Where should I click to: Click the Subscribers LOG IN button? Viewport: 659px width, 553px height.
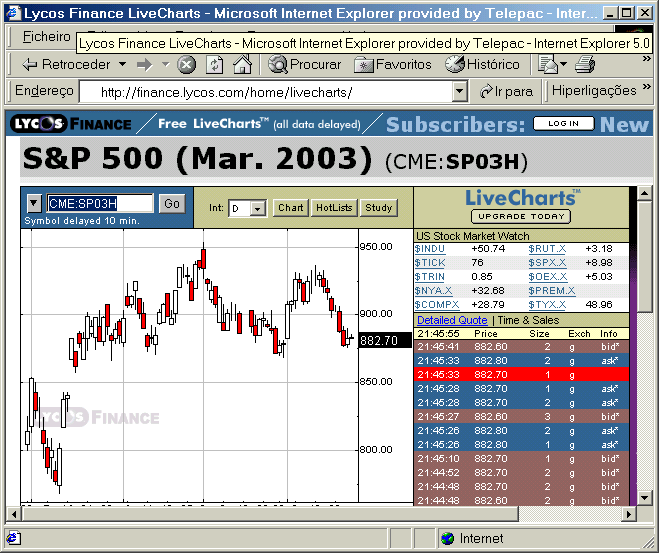coord(564,124)
